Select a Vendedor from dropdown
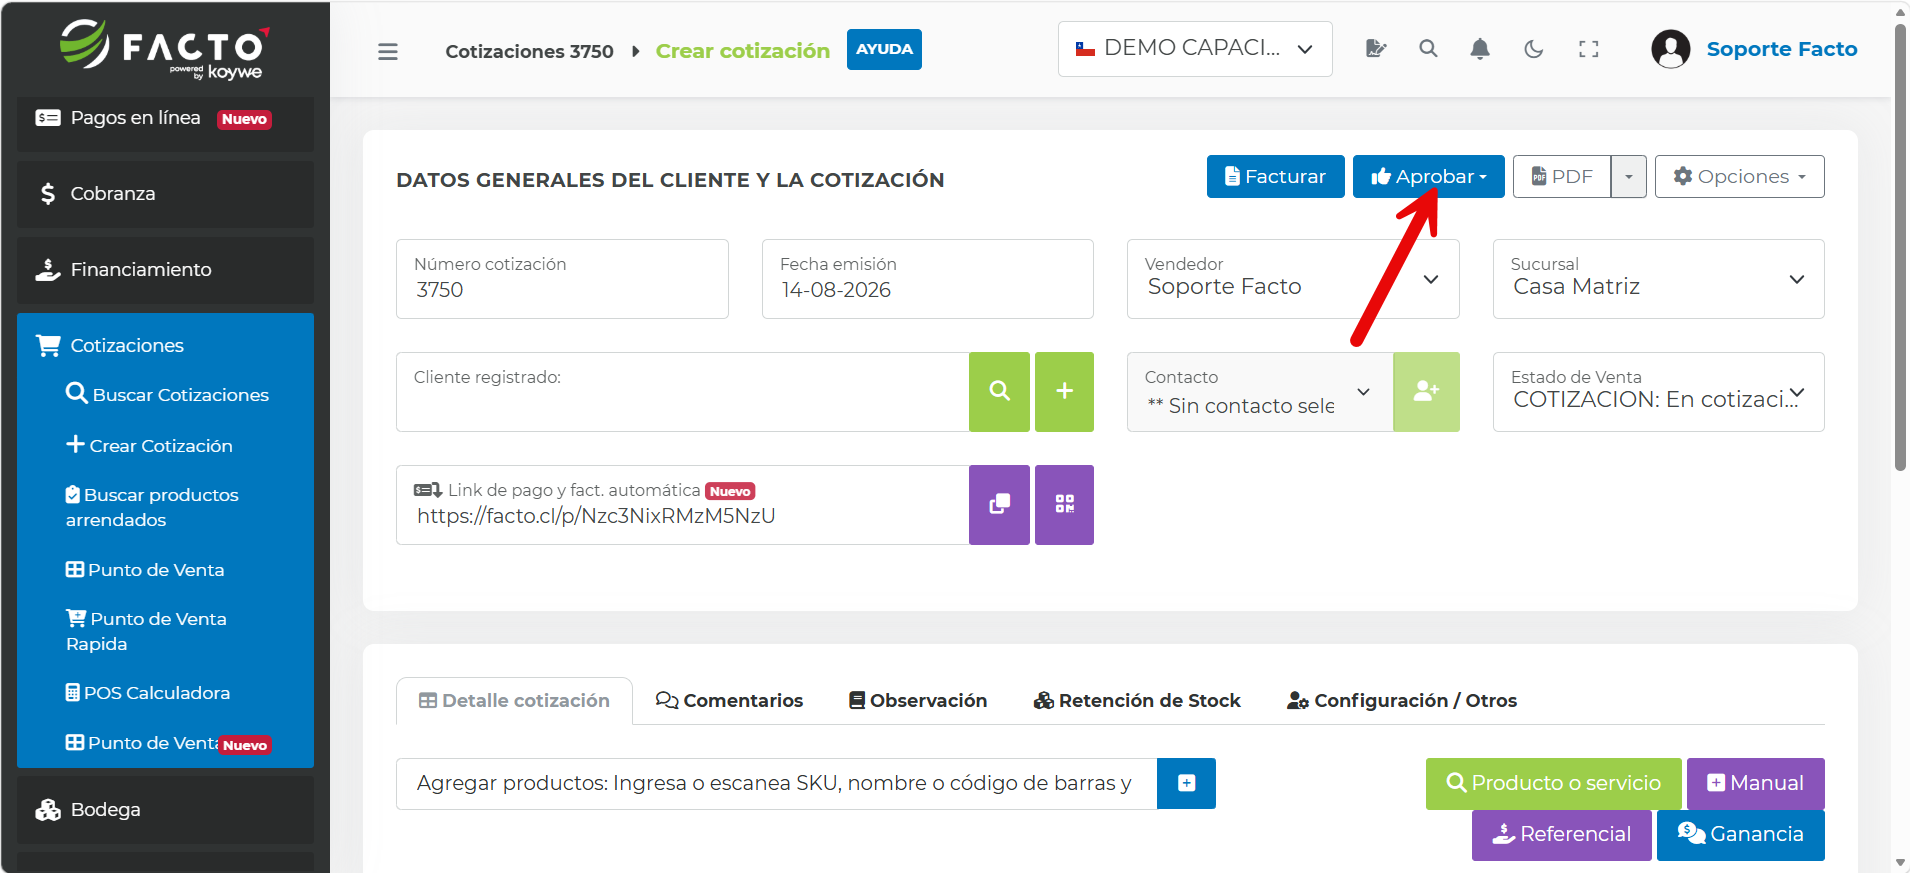This screenshot has height=873, width=1910. pyautogui.click(x=1293, y=279)
